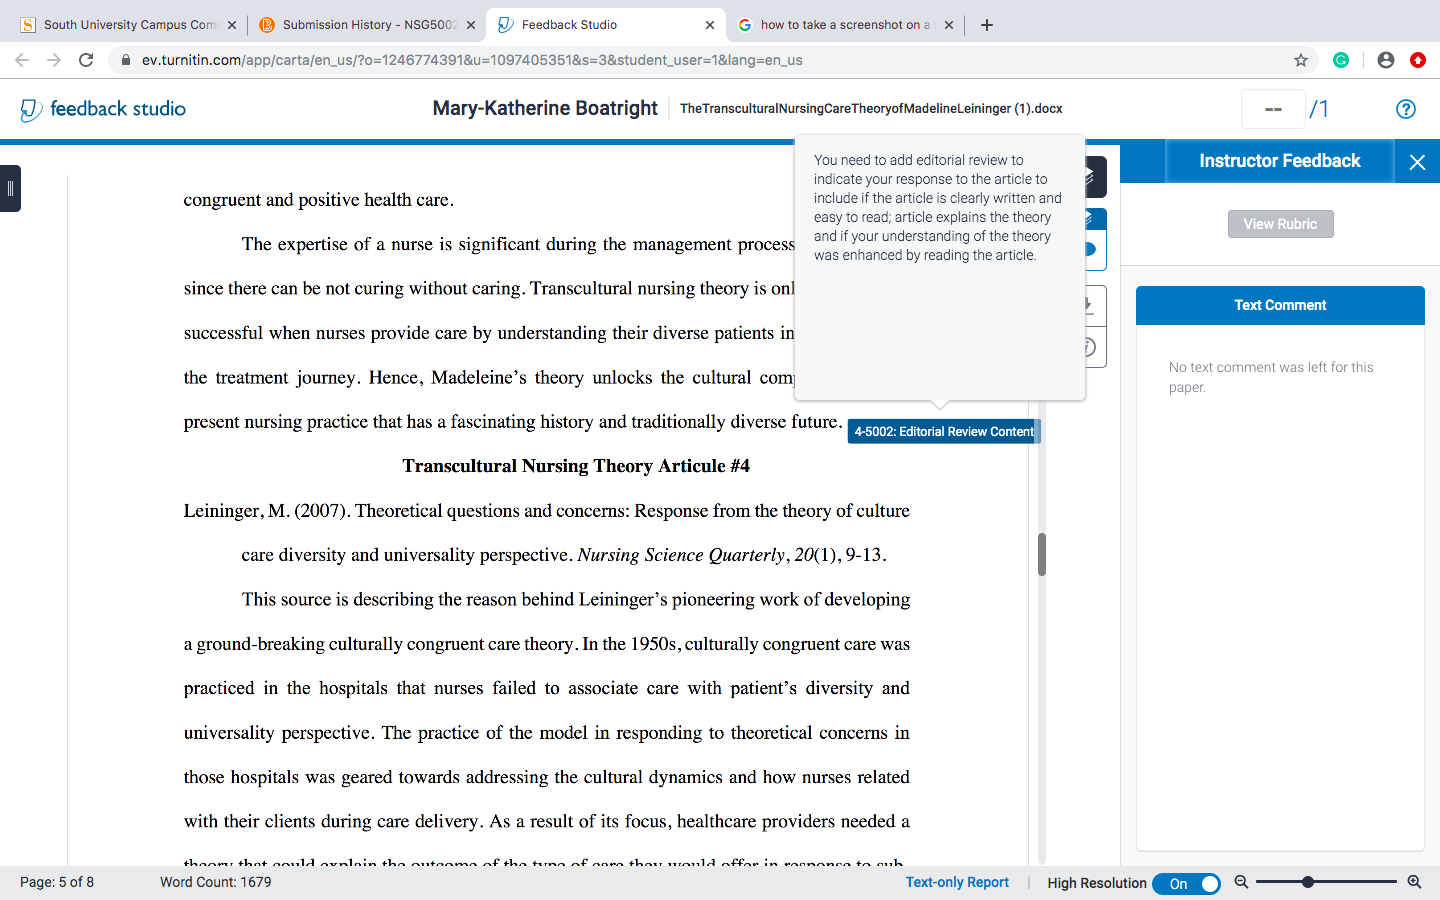This screenshot has height=900, width=1440.
Task: Click the red Chrome update icon
Action: pyautogui.click(x=1418, y=60)
